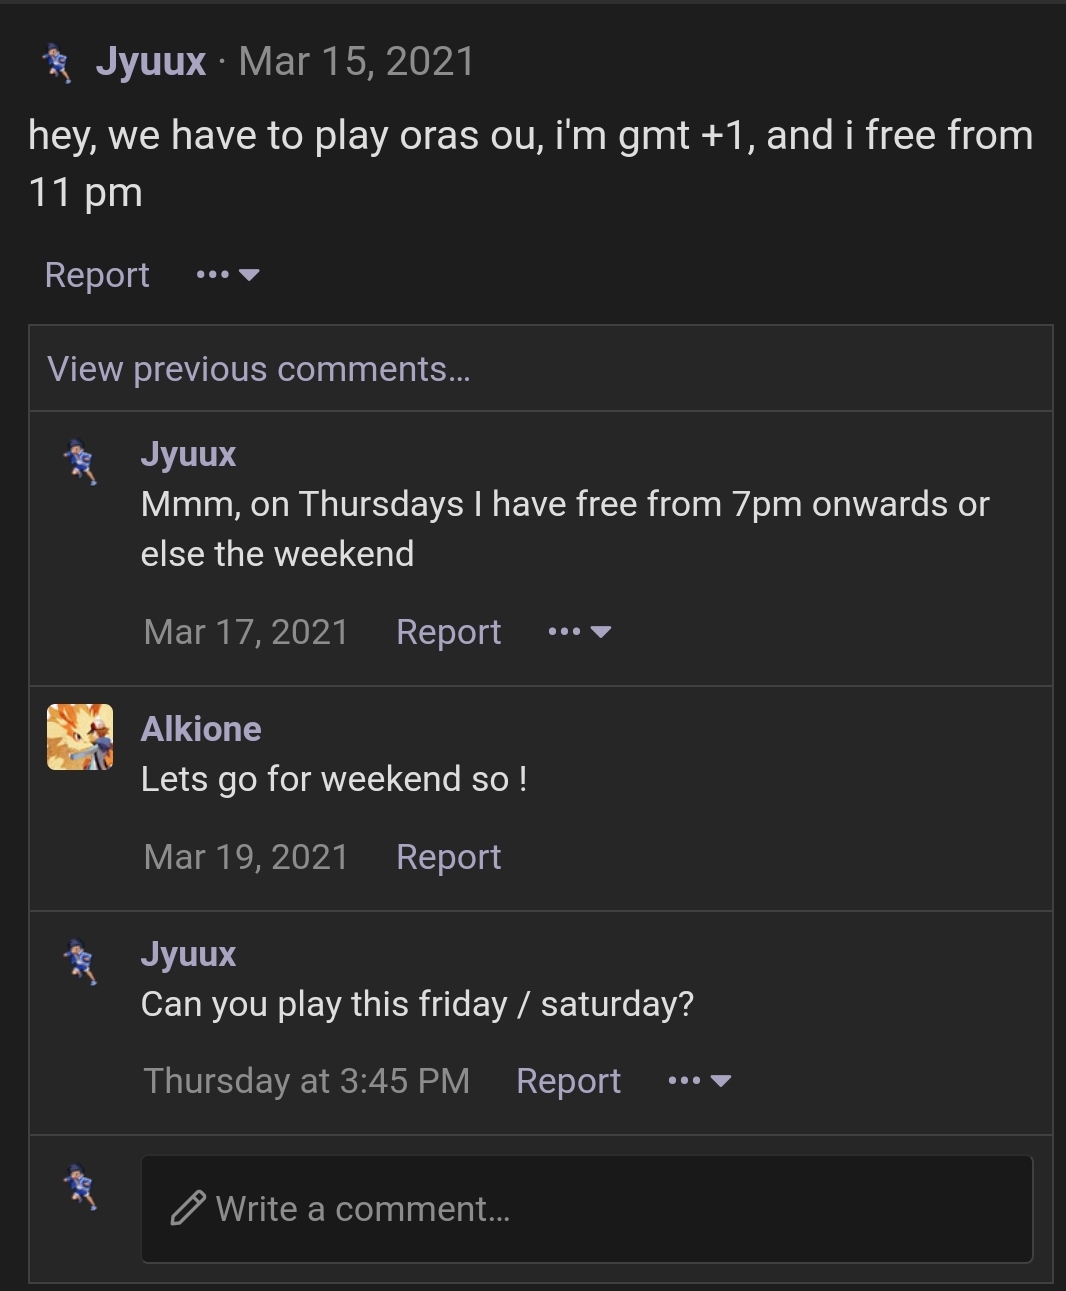Report the Mar 17, 2021 comment
Viewport: 1066px width, 1291px height.
(x=448, y=632)
